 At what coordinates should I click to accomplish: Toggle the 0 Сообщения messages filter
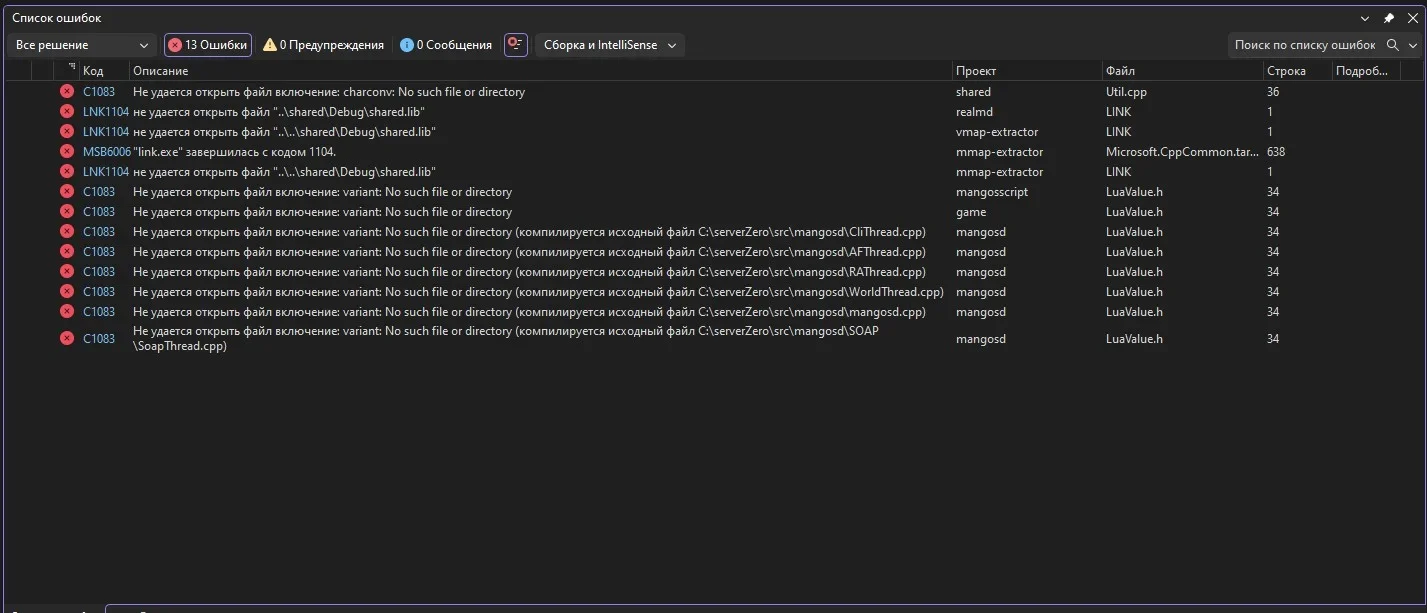tap(446, 45)
